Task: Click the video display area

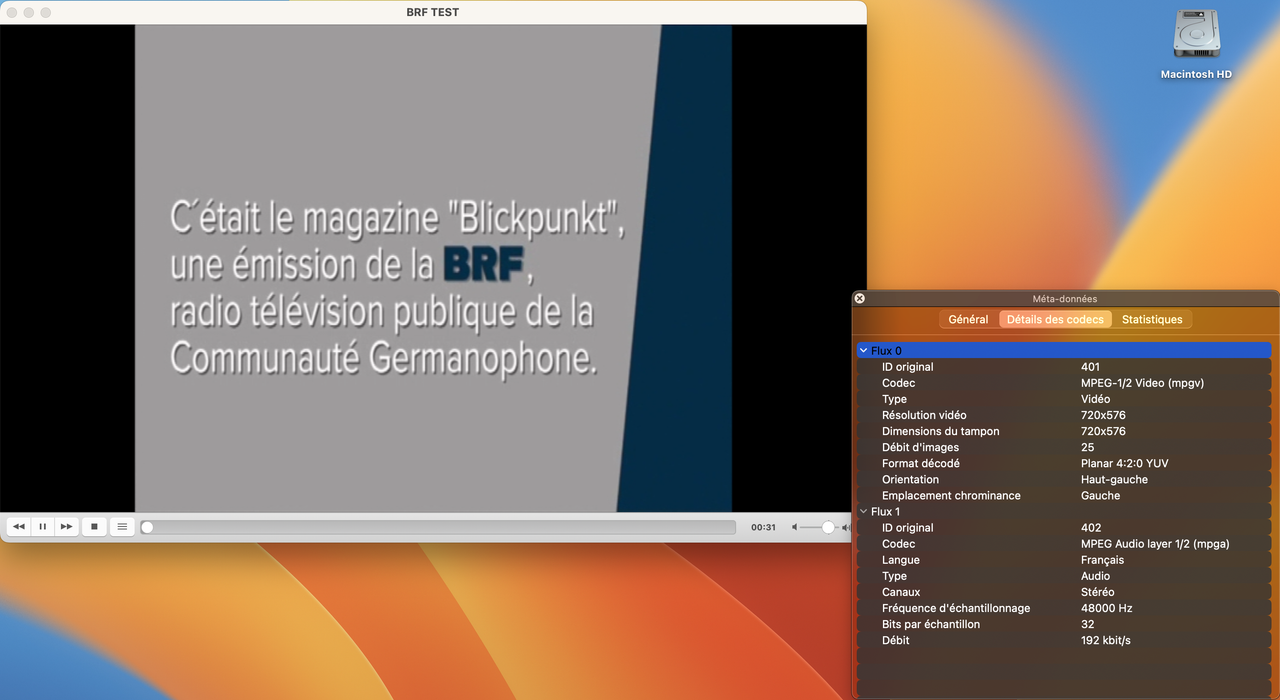Action: coord(433,268)
